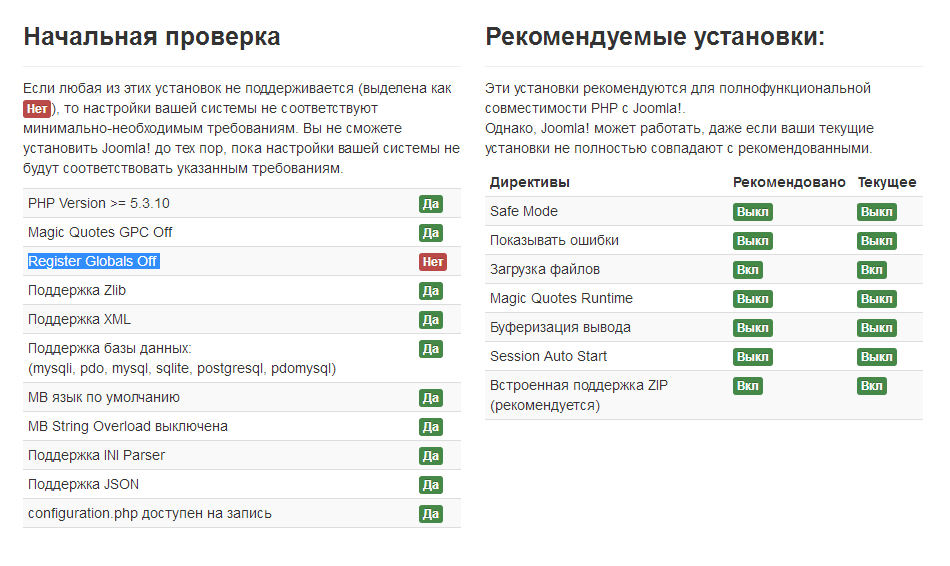Click the highlighted Register Globals Off text

(x=93, y=261)
